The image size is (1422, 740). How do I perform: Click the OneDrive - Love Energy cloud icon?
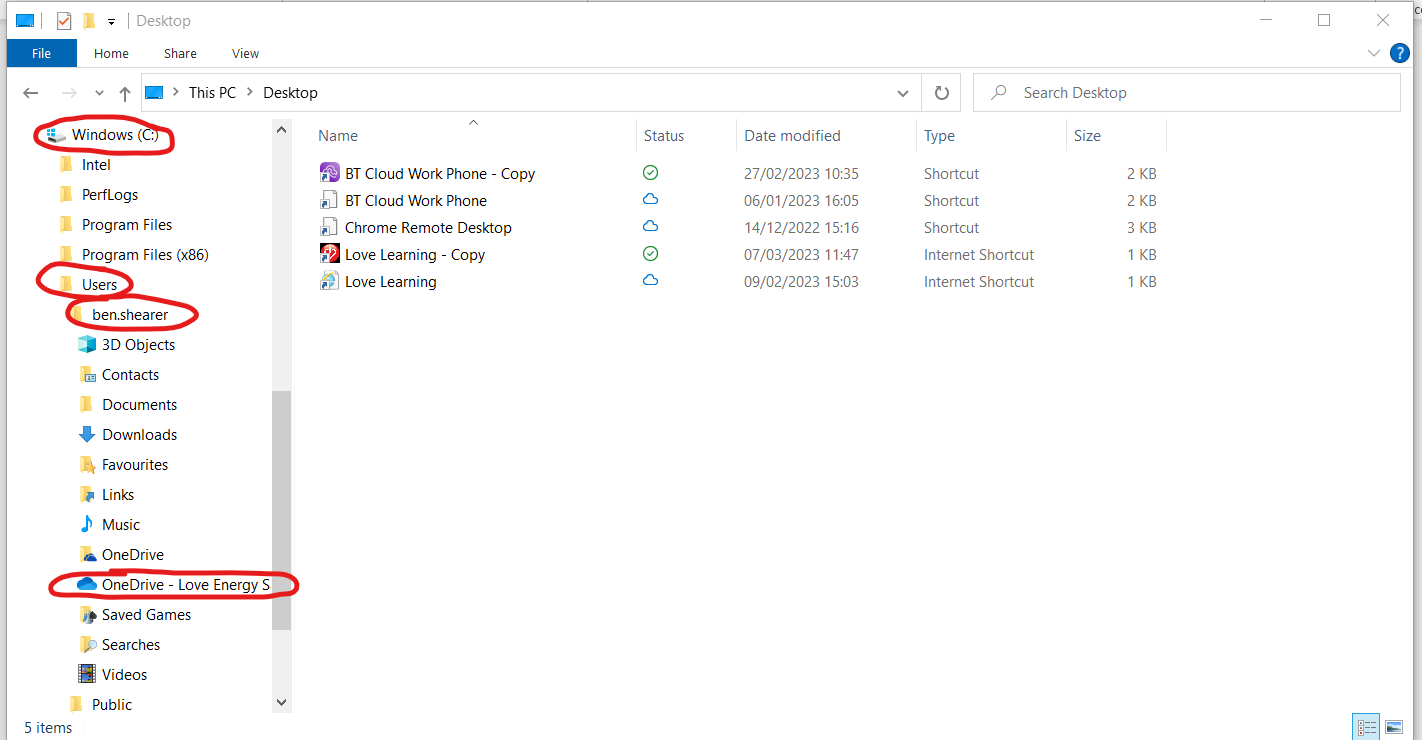click(87, 584)
